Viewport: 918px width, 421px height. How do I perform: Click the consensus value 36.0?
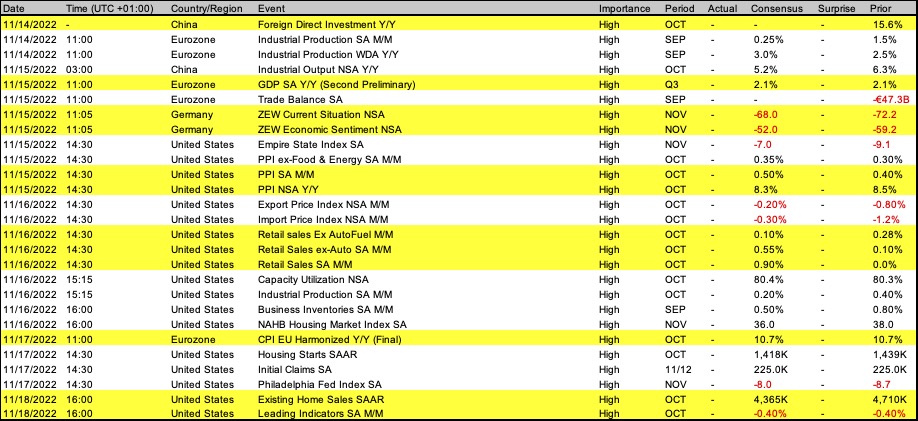point(765,324)
